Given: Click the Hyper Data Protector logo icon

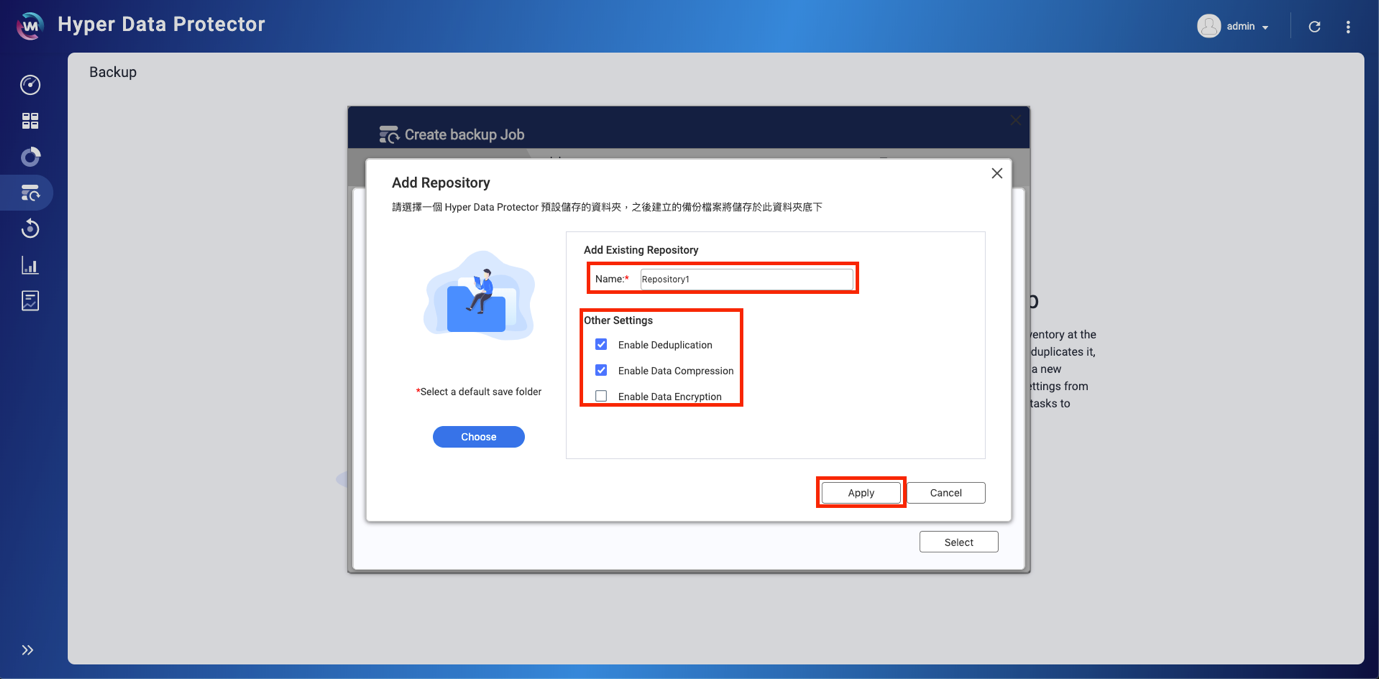Looking at the screenshot, I should pos(30,26).
